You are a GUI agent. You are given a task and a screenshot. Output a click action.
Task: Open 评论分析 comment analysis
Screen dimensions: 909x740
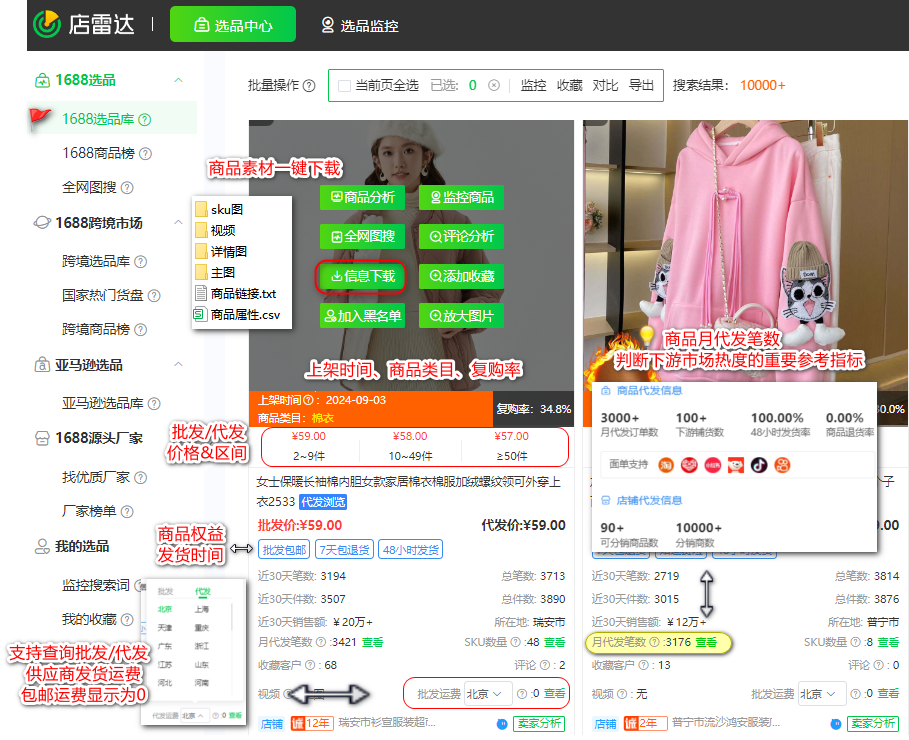coord(461,236)
